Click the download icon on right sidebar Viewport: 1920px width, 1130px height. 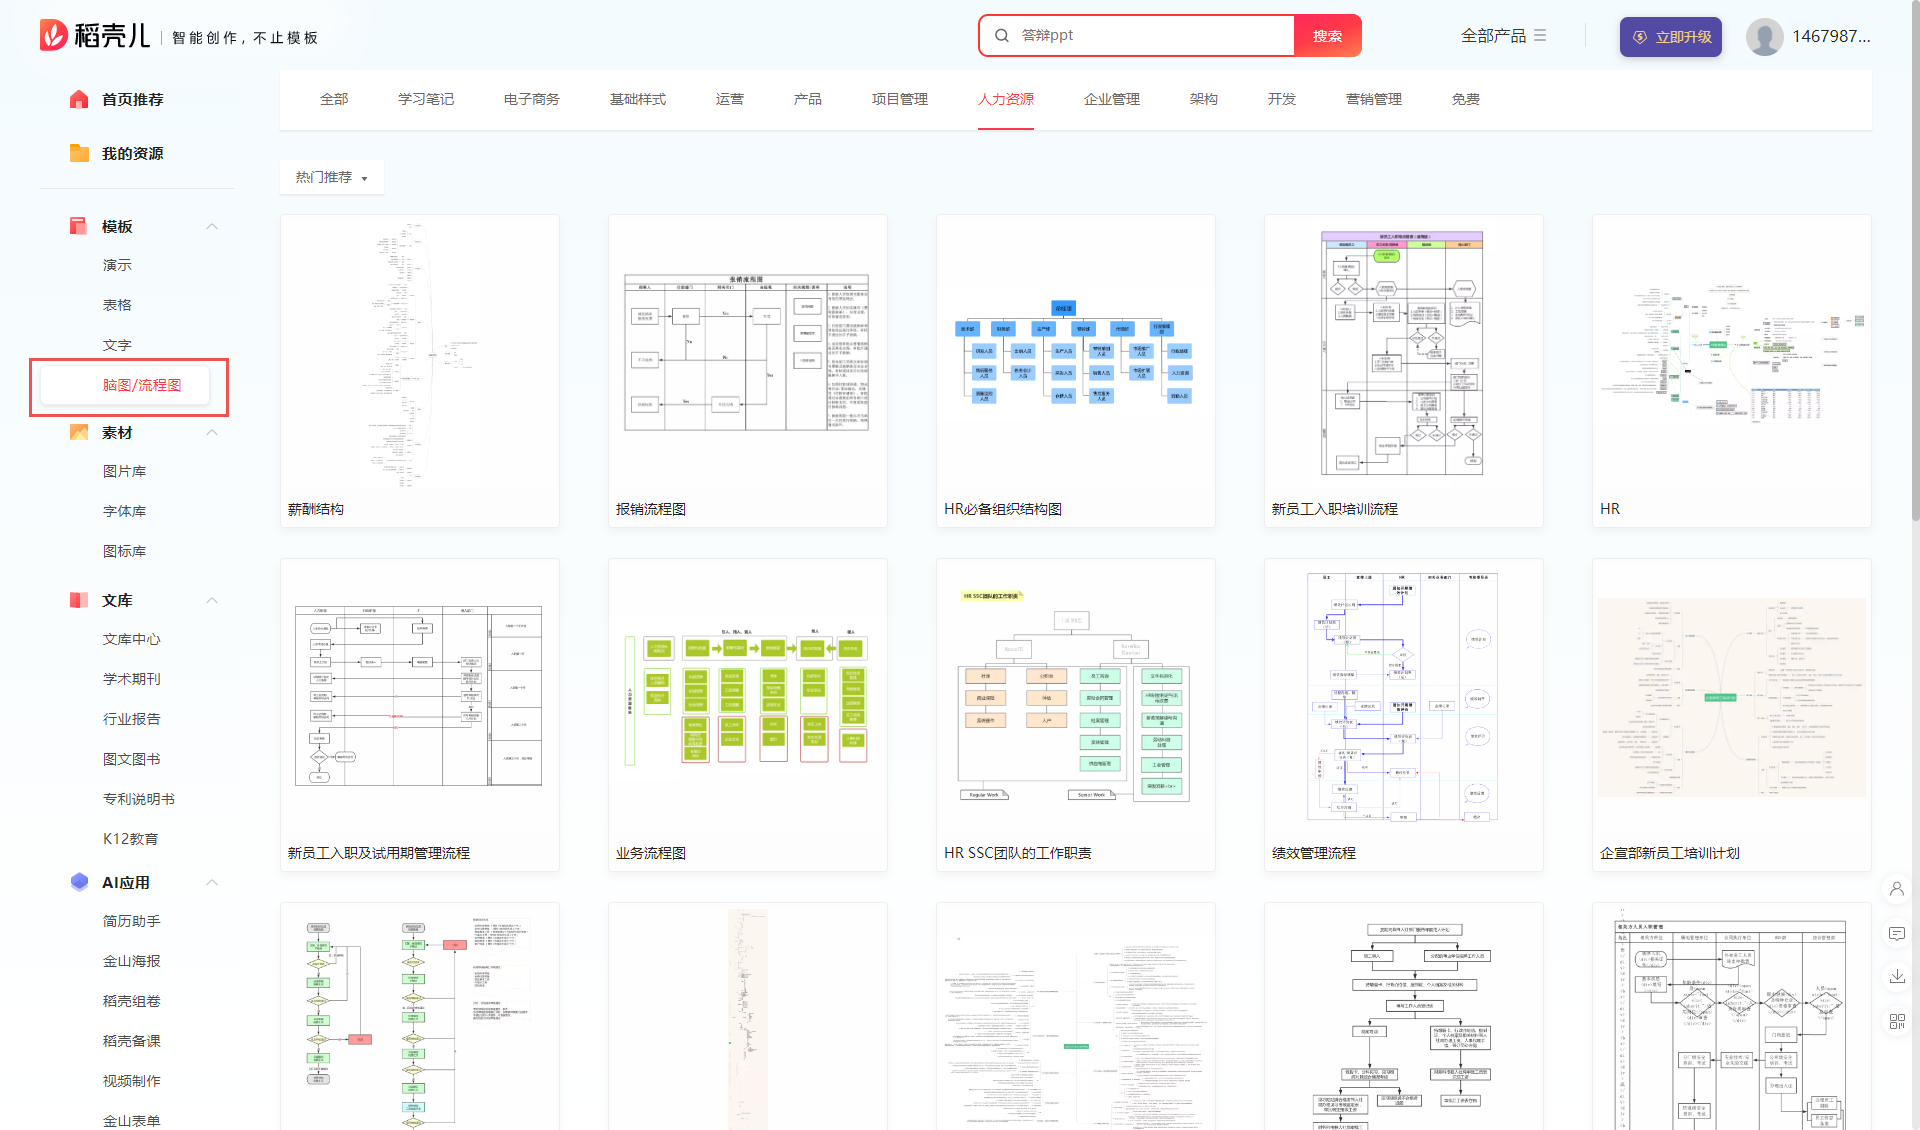tap(1896, 976)
